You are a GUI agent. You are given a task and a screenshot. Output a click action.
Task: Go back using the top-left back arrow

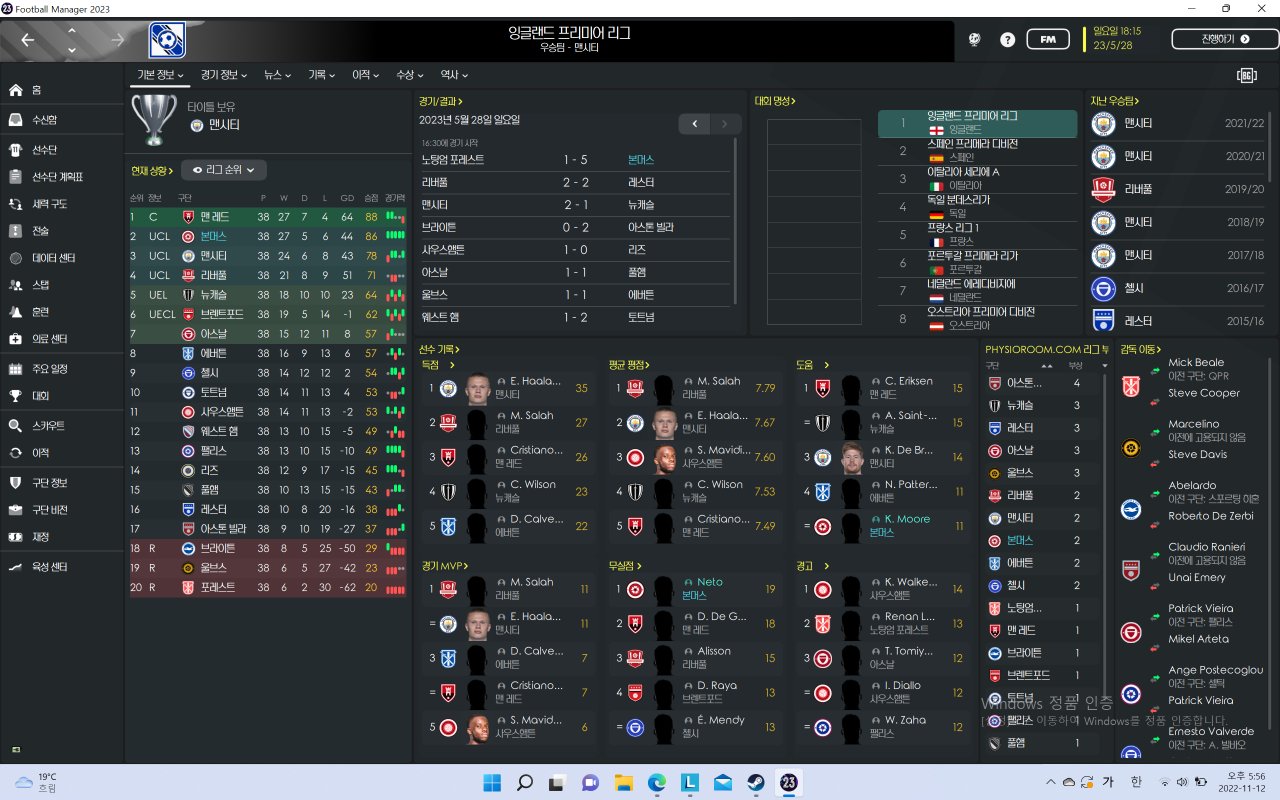point(27,40)
